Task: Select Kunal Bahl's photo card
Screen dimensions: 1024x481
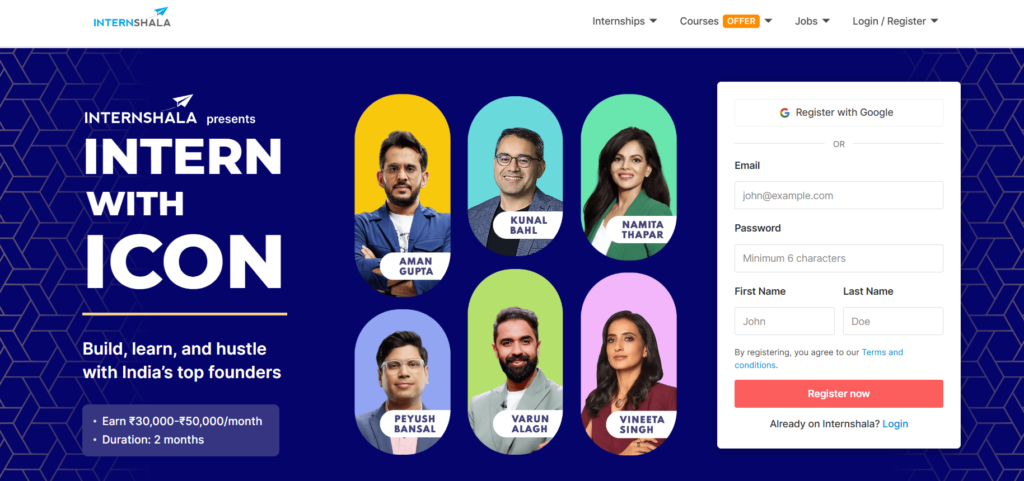Action: click(515, 175)
